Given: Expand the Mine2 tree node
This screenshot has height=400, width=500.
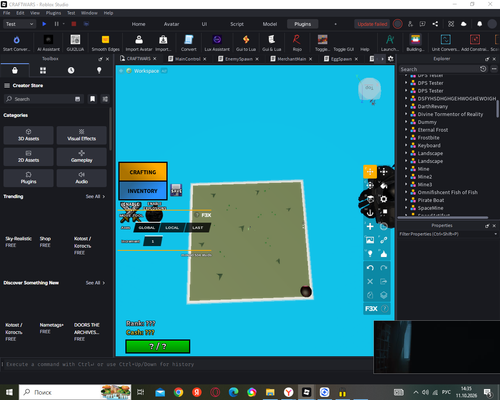Looking at the screenshot, I should tap(406, 177).
